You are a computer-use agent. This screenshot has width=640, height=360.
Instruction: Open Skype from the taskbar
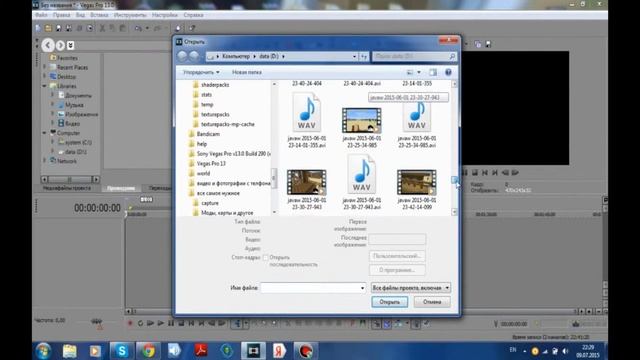122,351
